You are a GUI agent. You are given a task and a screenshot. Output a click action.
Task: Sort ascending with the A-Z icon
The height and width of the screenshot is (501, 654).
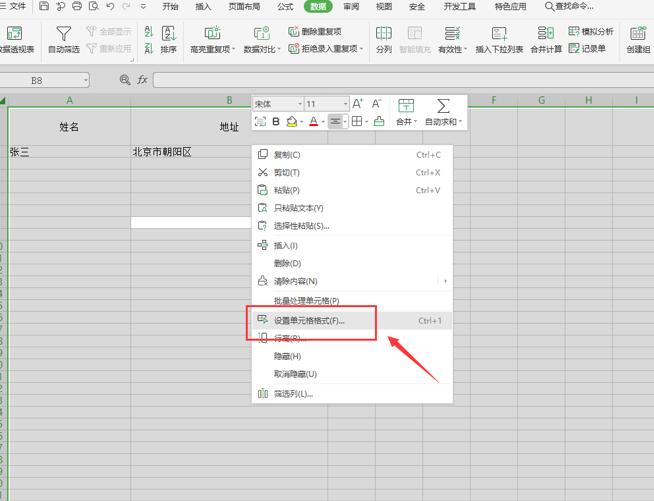[148, 31]
